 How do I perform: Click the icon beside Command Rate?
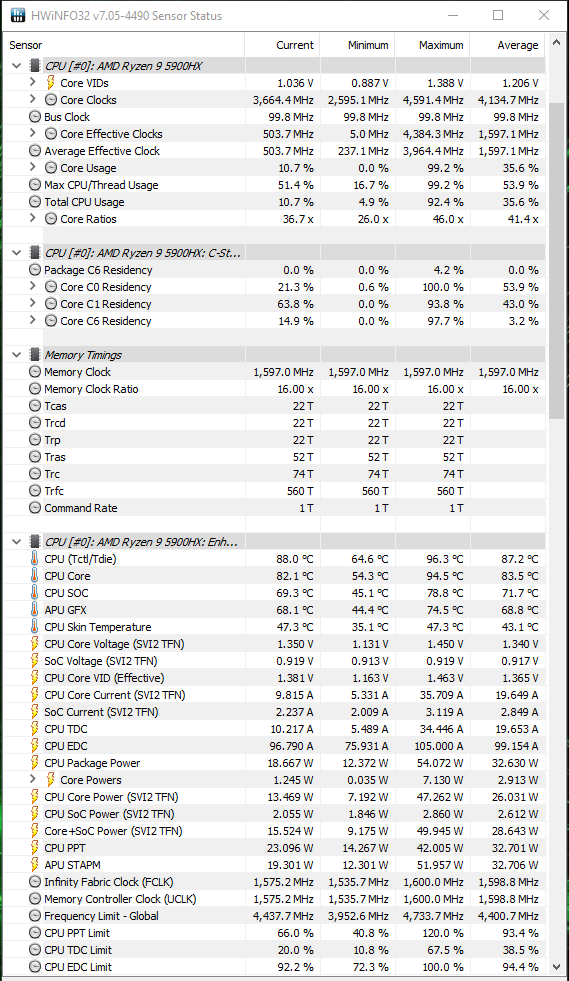35,507
